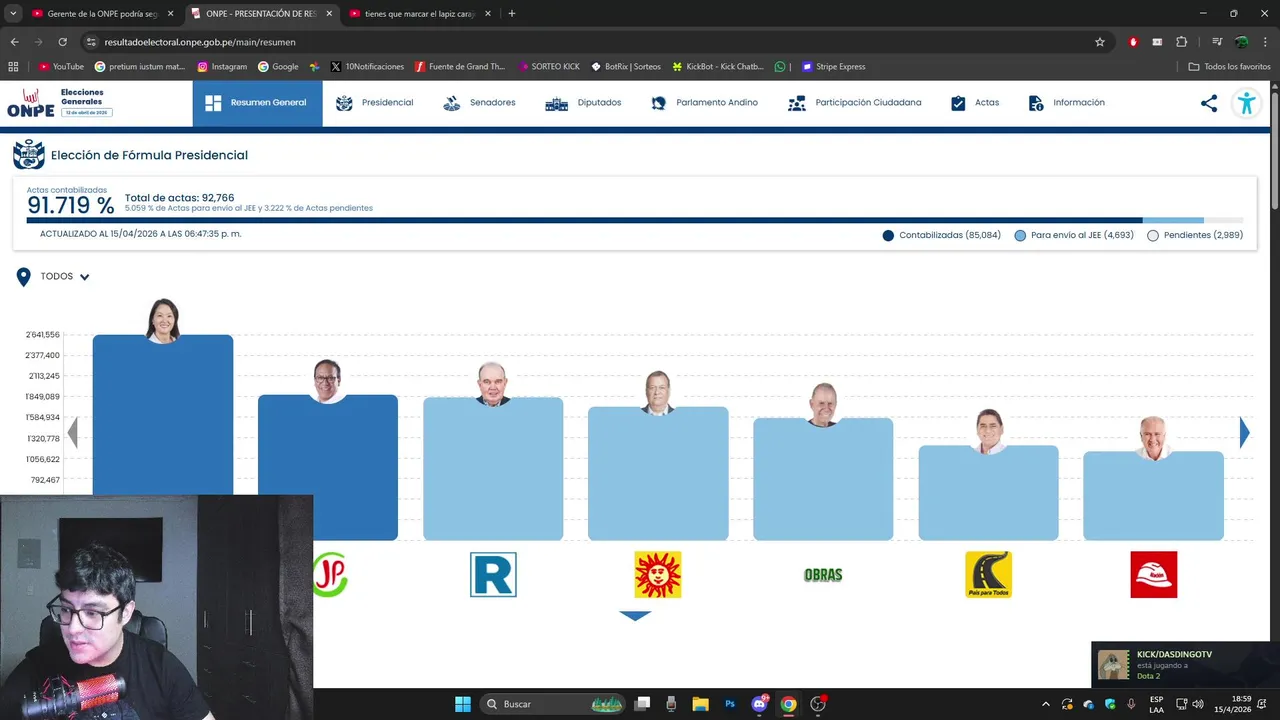1280x720 pixels.
Task: Open the Google bookmark
Action: [278, 67]
